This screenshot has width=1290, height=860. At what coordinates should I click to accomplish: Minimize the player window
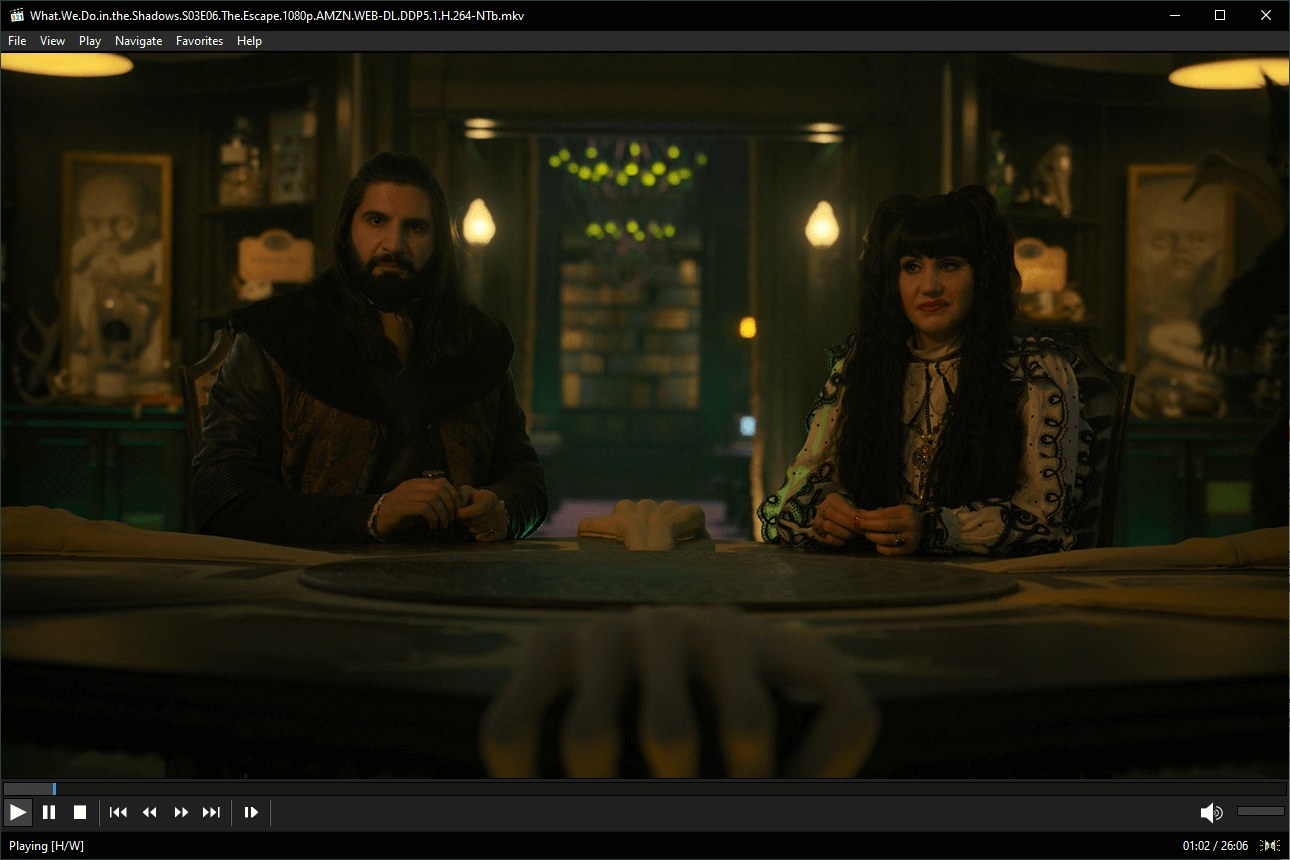tap(1174, 15)
